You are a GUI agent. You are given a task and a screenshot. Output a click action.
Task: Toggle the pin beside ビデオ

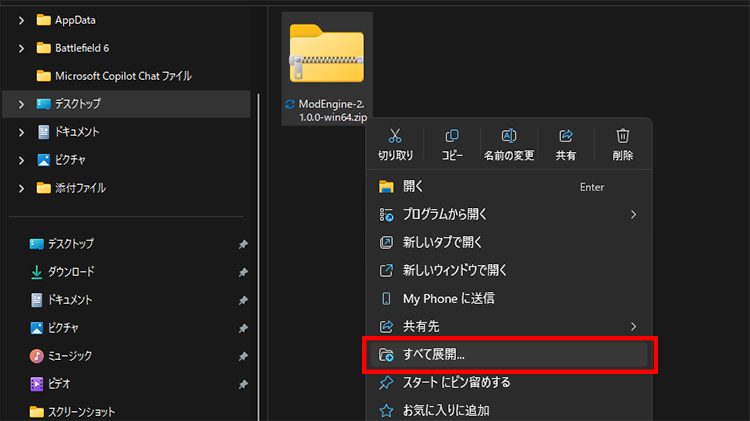tap(243, 384)
